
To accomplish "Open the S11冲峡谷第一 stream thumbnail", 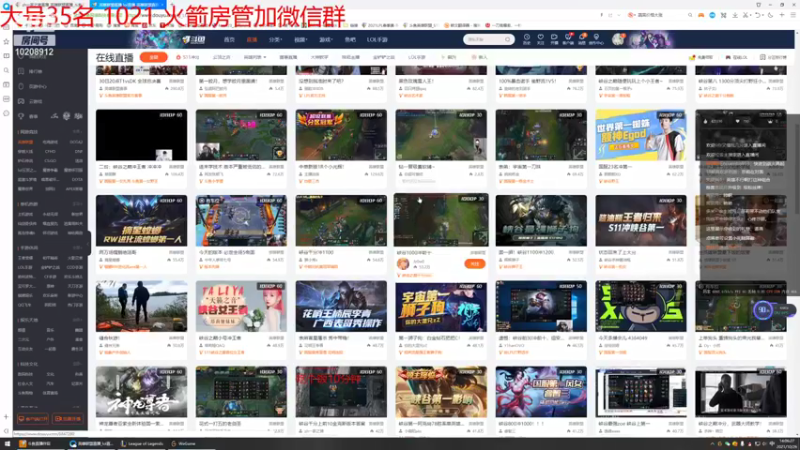I will (x=641, y=220).
